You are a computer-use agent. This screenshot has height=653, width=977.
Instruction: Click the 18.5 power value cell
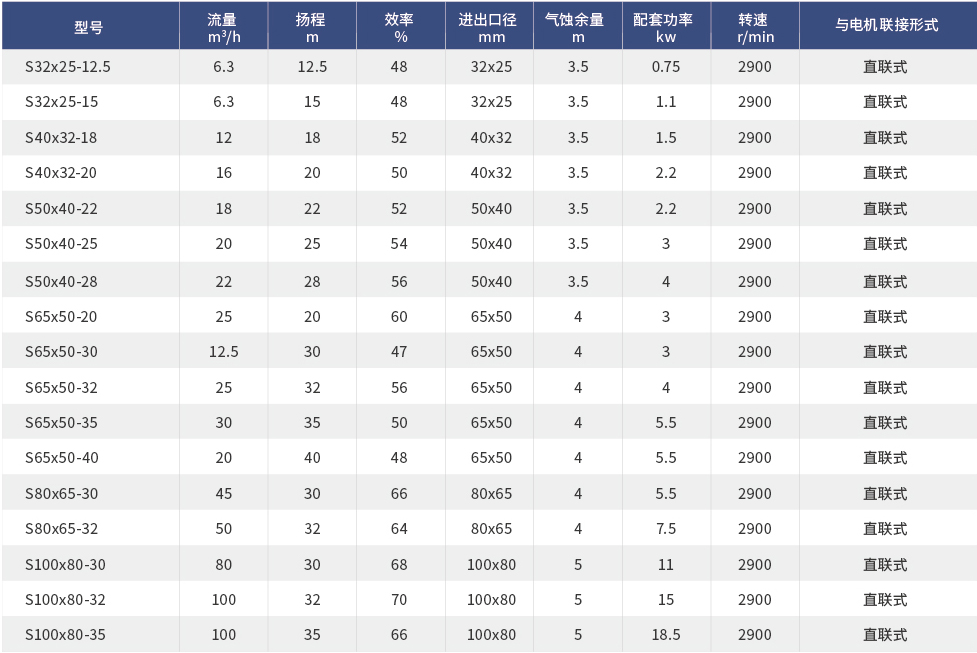click(666, 635)
